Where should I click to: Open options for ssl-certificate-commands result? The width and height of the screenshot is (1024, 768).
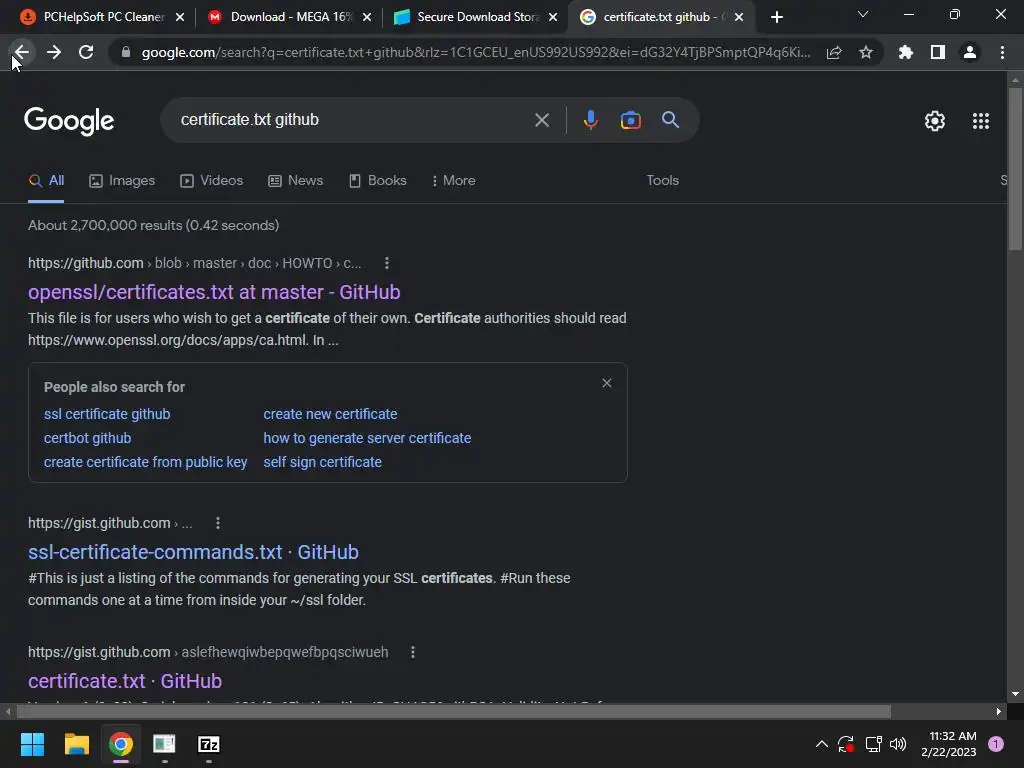[x=217, y=523]
